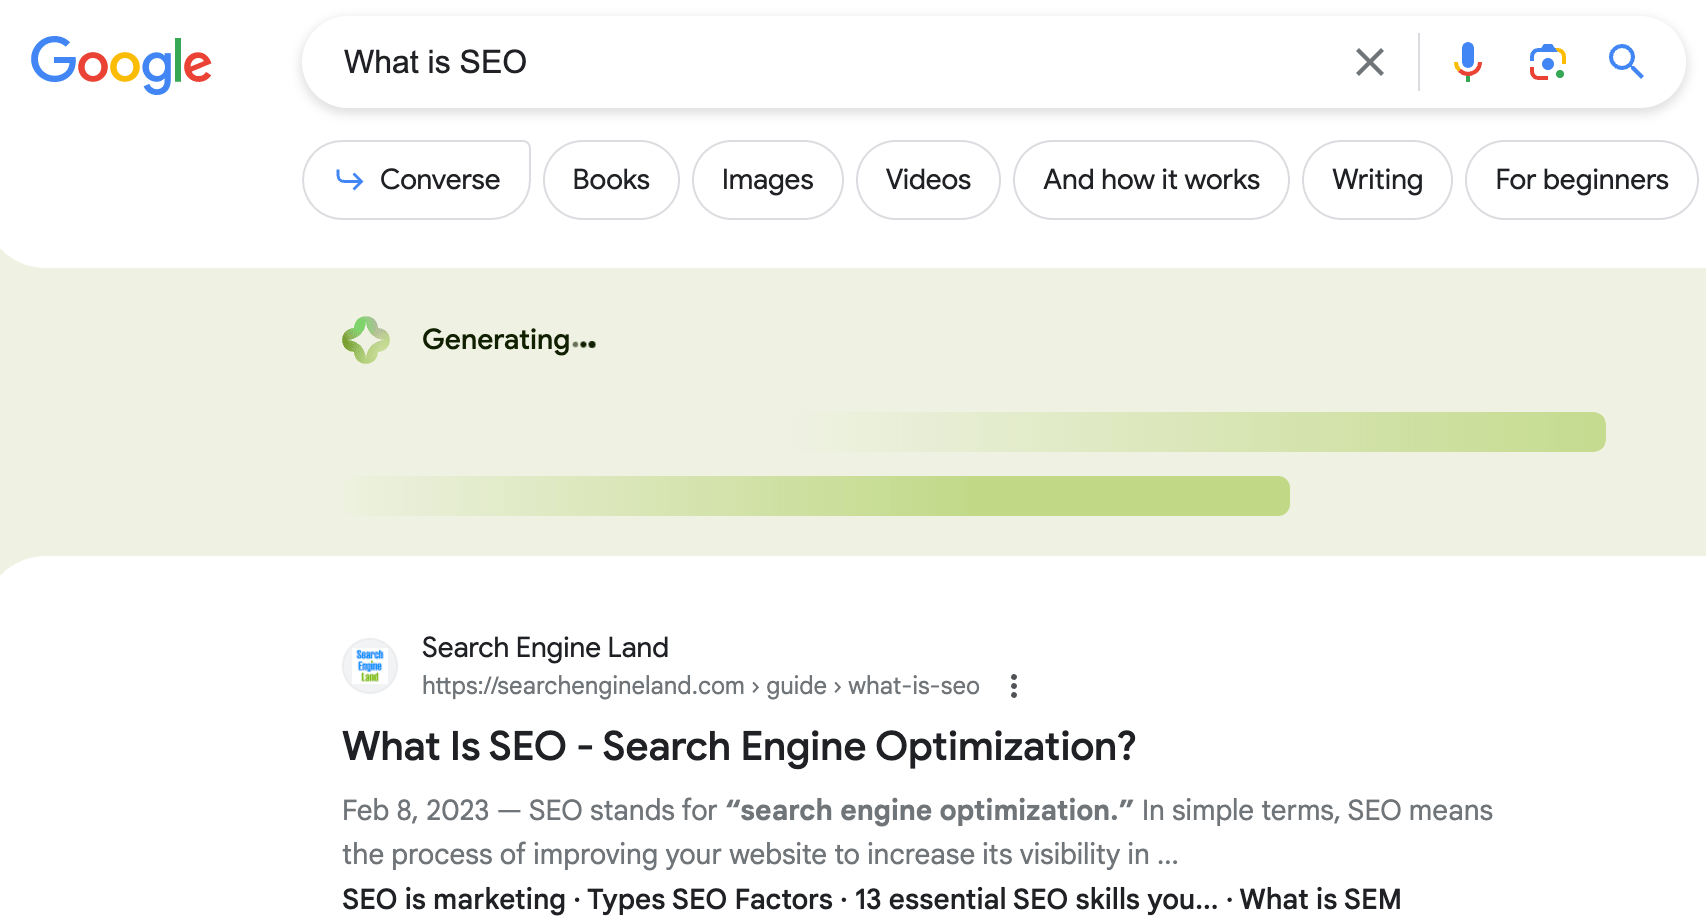Viewport: 1706px width, 922px height.
Task: Click the Google logo
Action: click(121, 63)
